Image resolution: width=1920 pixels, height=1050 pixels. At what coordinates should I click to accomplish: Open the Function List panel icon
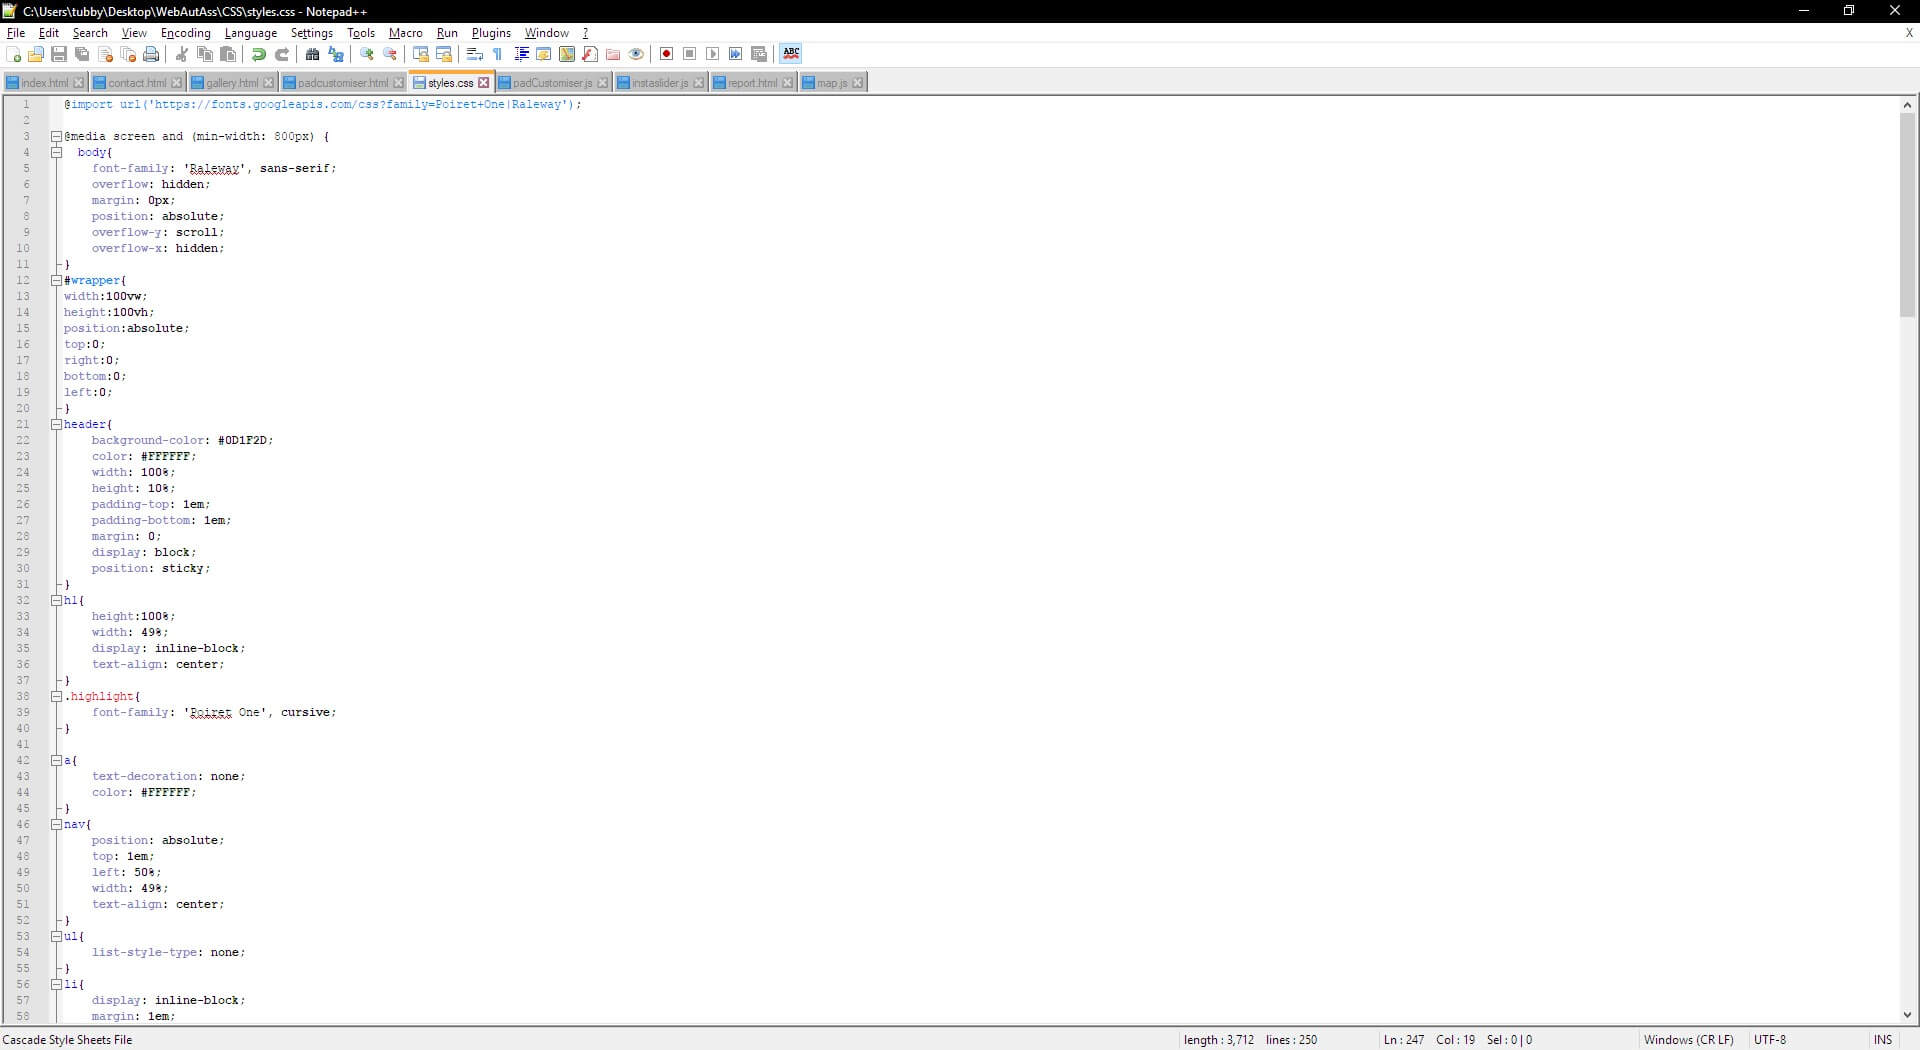pos(590,54)
